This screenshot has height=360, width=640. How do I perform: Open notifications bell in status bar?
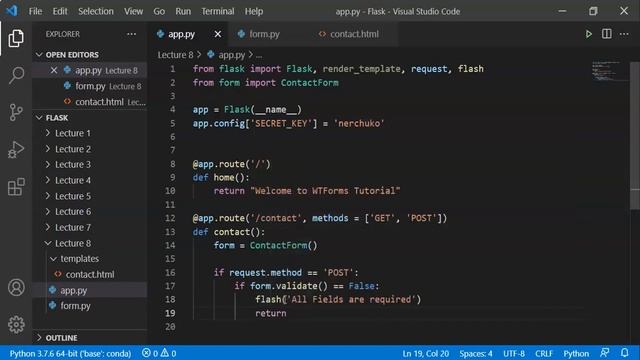pos(624,353)
